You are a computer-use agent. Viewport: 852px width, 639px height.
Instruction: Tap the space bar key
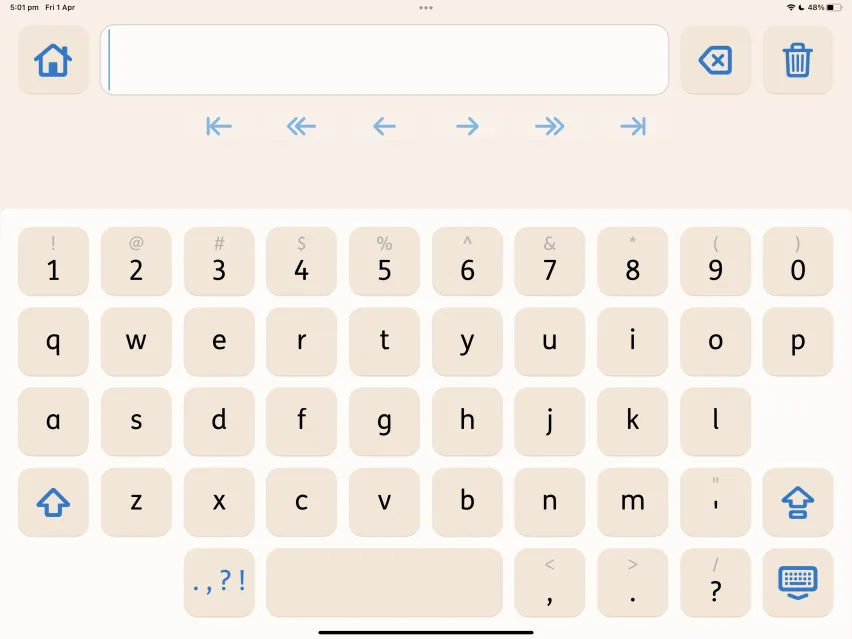coord(384,582)
